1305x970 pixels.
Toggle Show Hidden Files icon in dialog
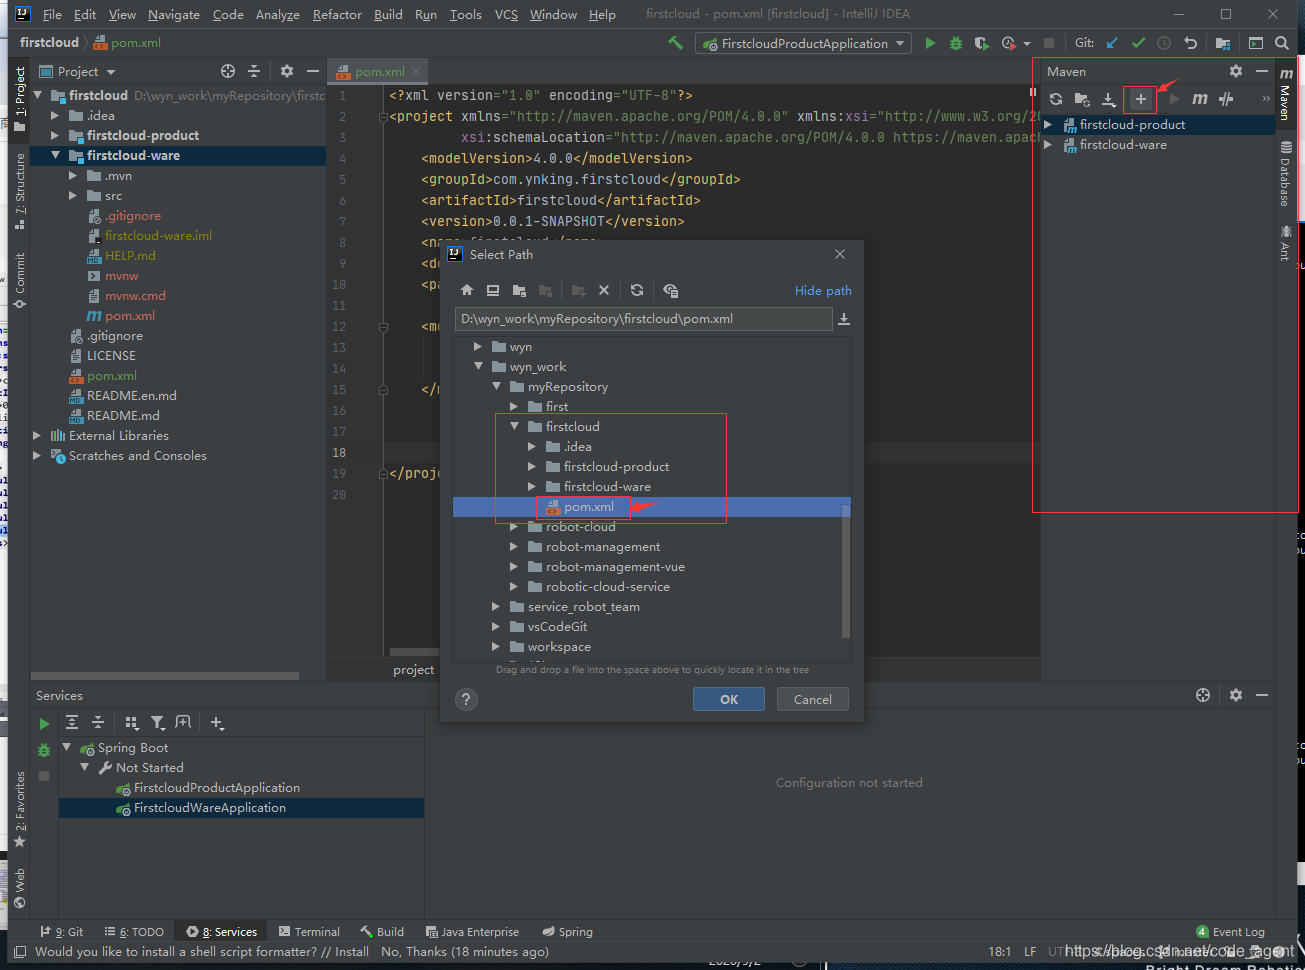coord(671,290)
